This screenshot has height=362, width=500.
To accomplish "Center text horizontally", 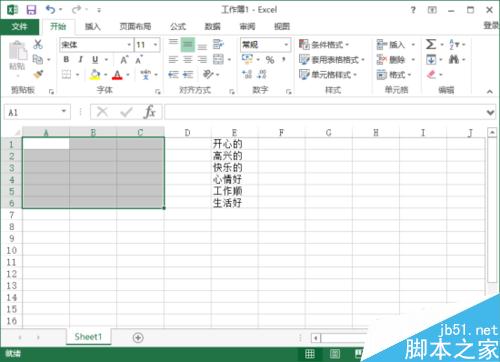I will coord(188,60).
